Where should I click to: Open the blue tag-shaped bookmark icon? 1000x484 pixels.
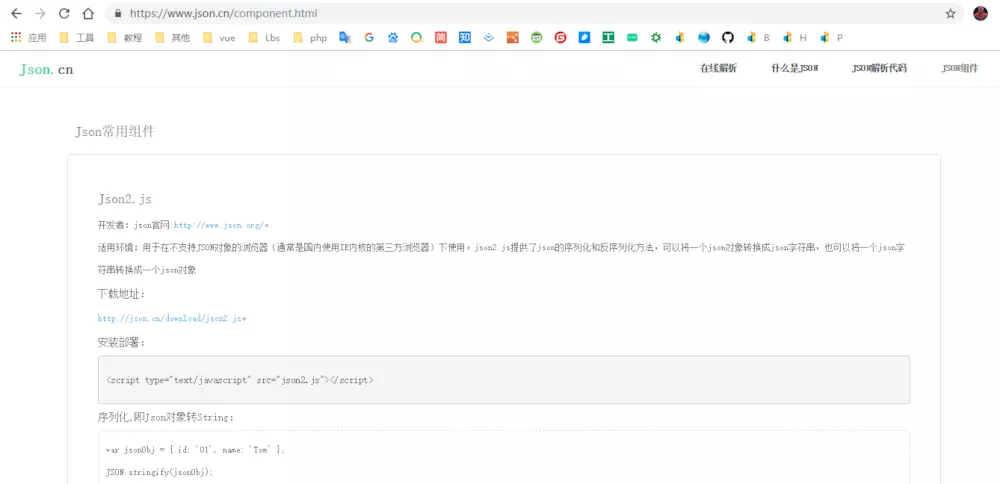coord(584,38)
